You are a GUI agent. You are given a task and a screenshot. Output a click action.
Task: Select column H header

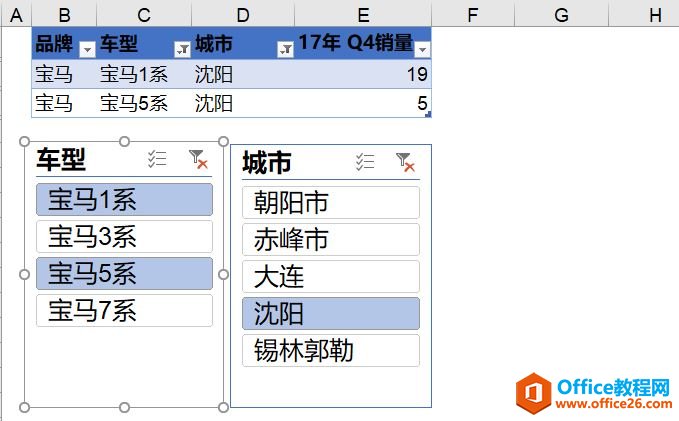tap(644, 14)
